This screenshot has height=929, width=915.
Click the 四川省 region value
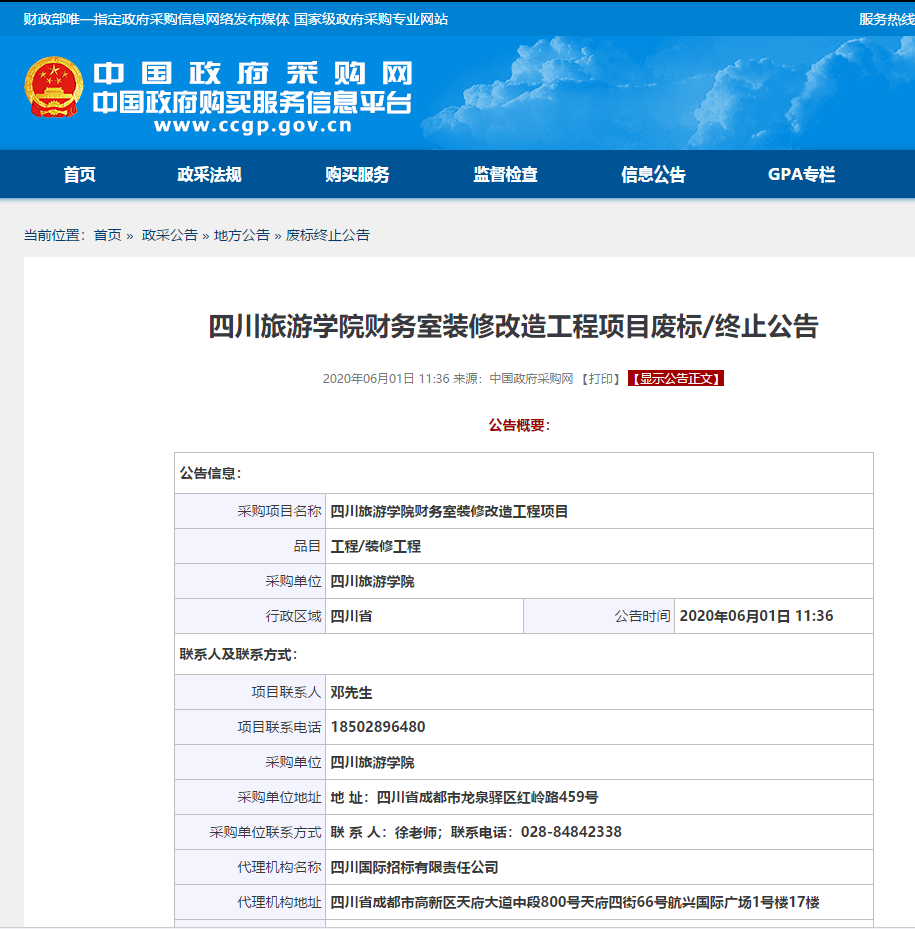point(351,616)
